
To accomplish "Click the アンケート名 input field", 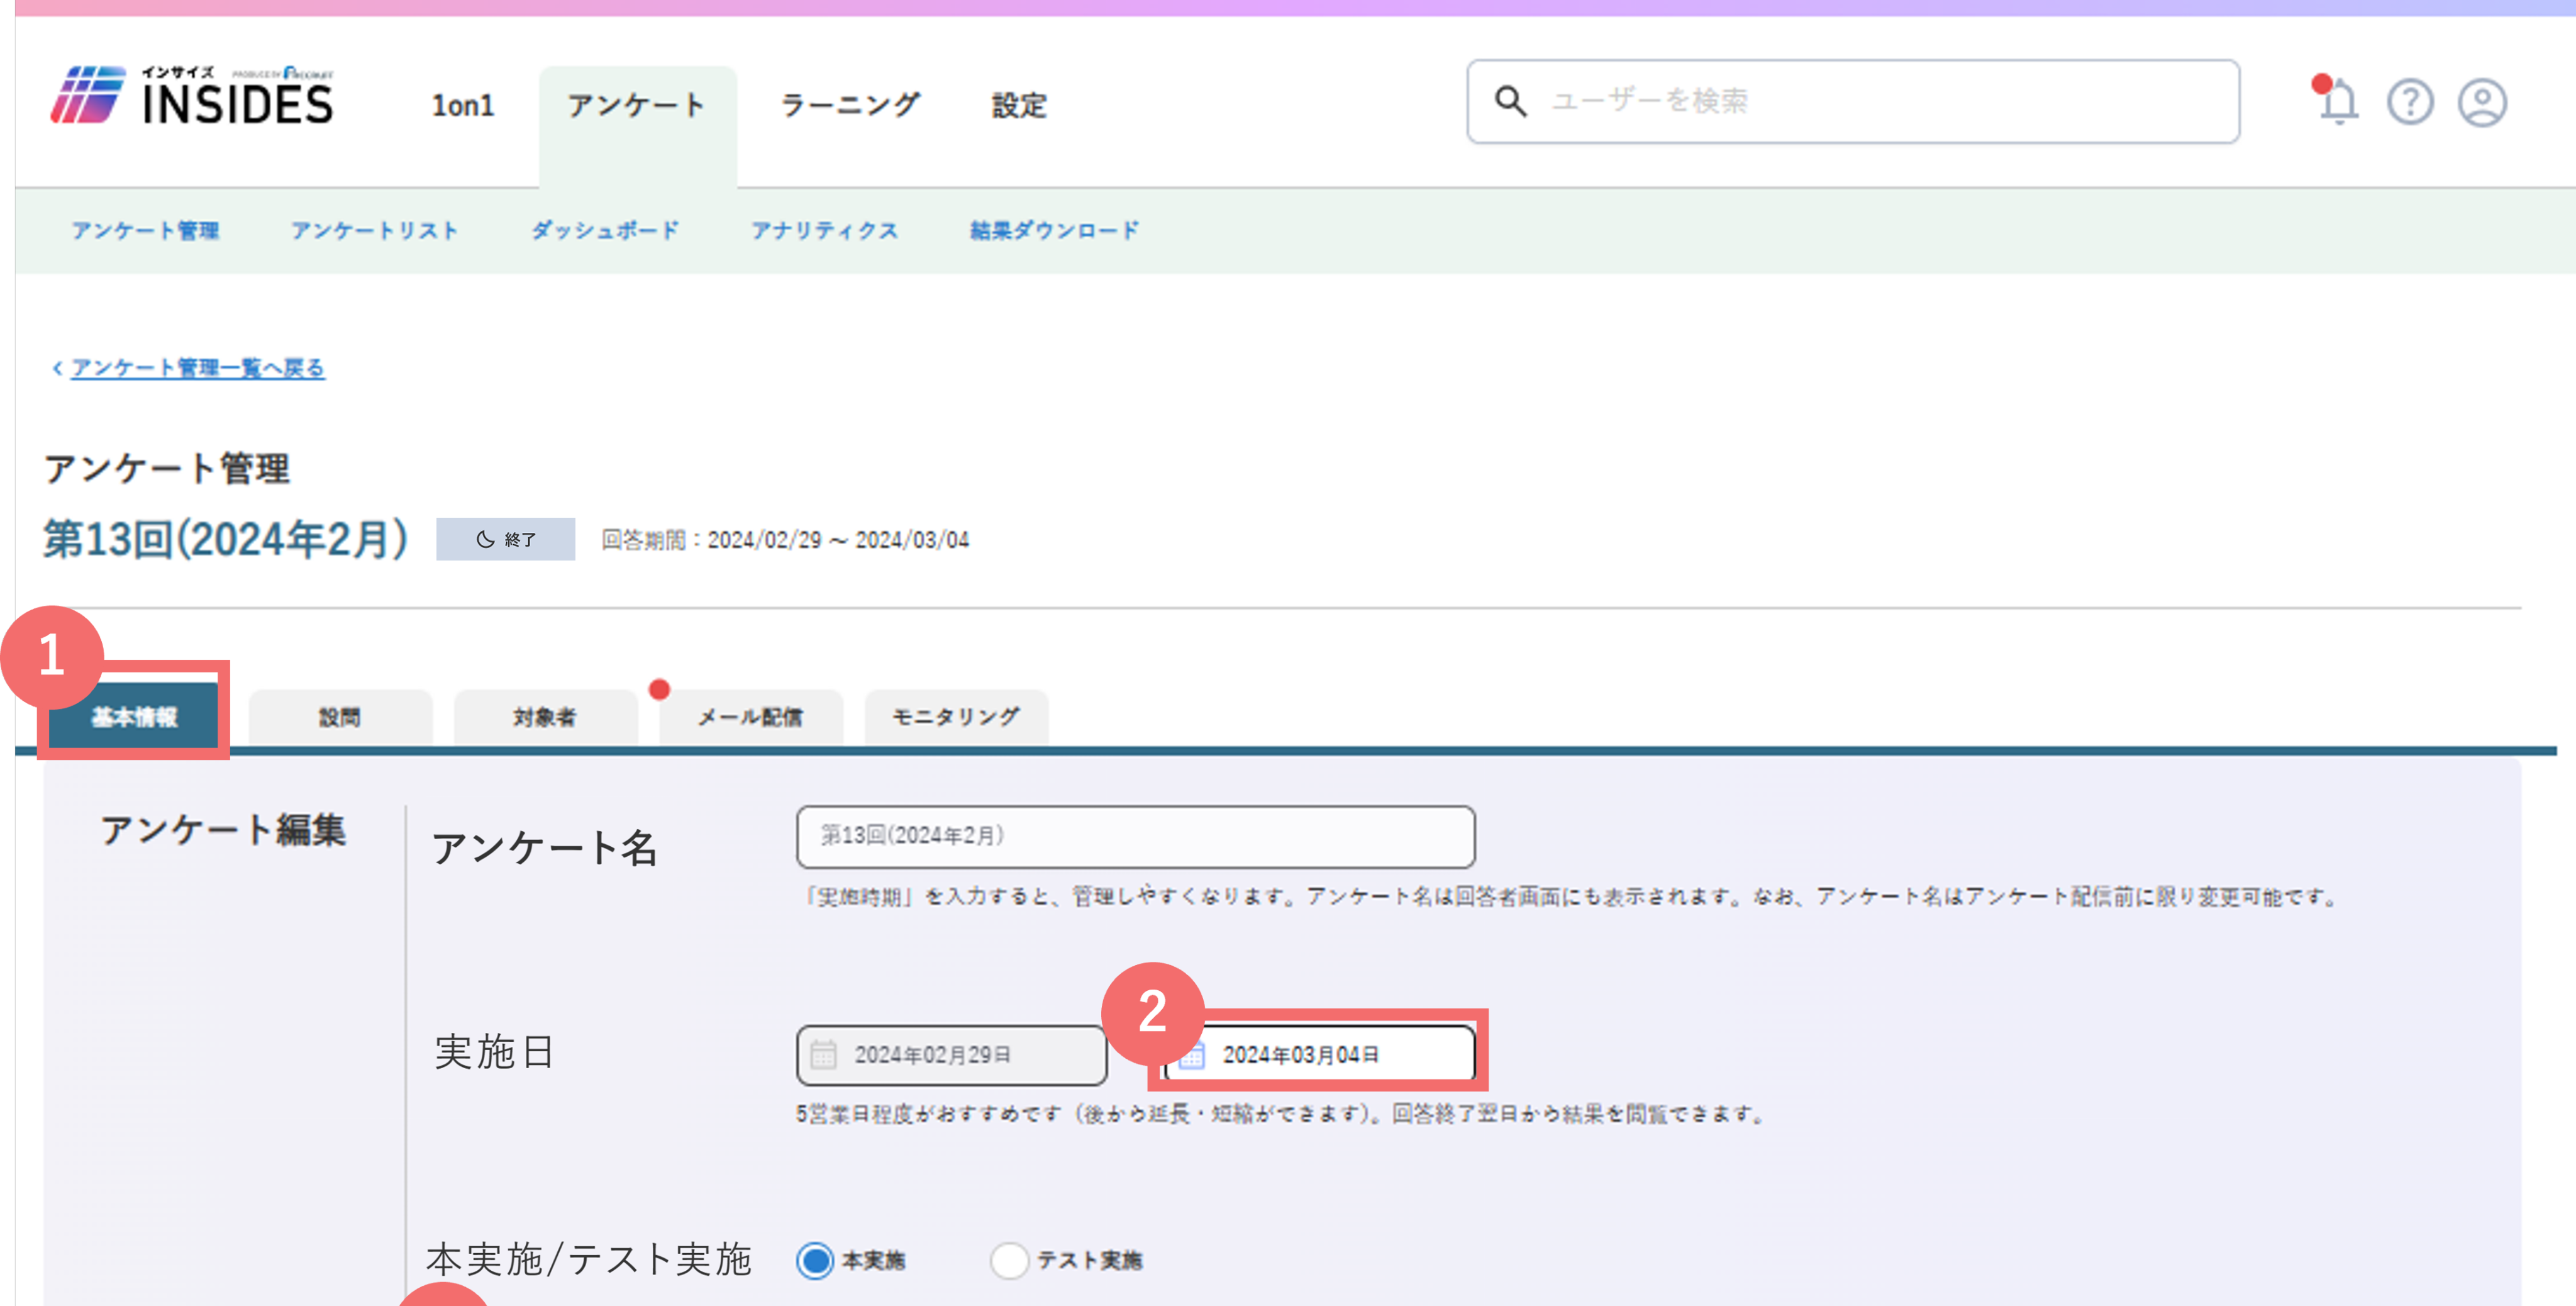I will (x=1135, y=836).
